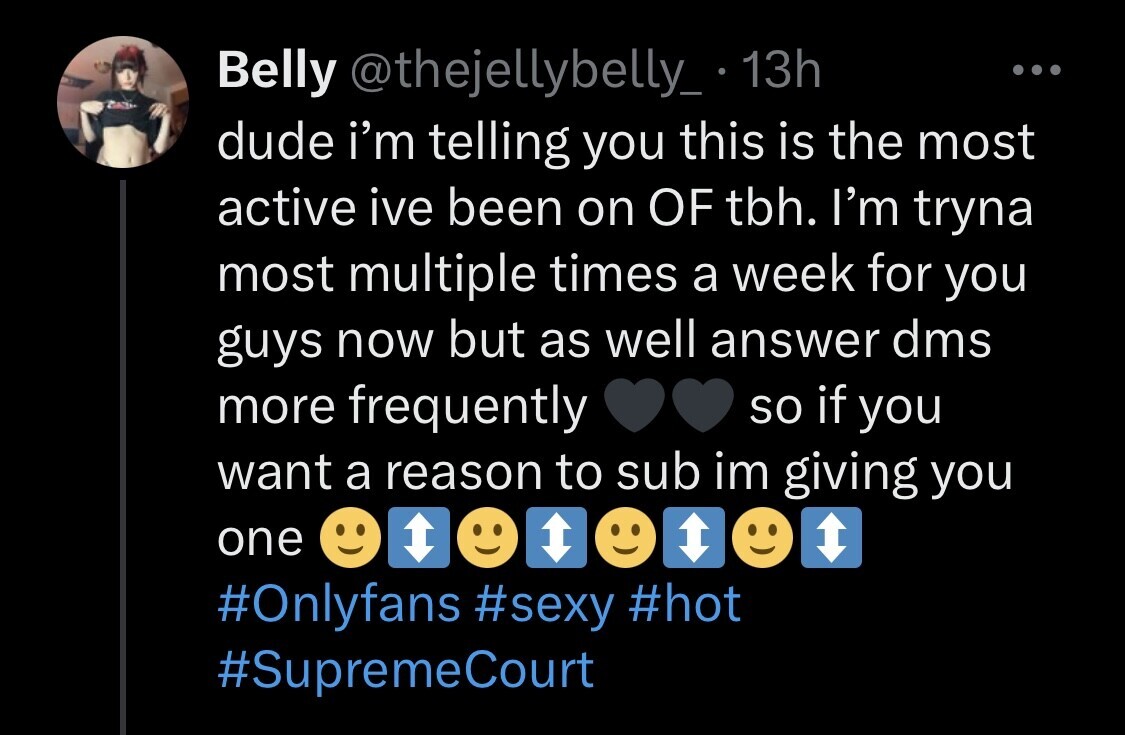The width and height of the screenshot is (1125, 735).
Task: Click the second black heart emoji
Action: (x=702, y=410)
